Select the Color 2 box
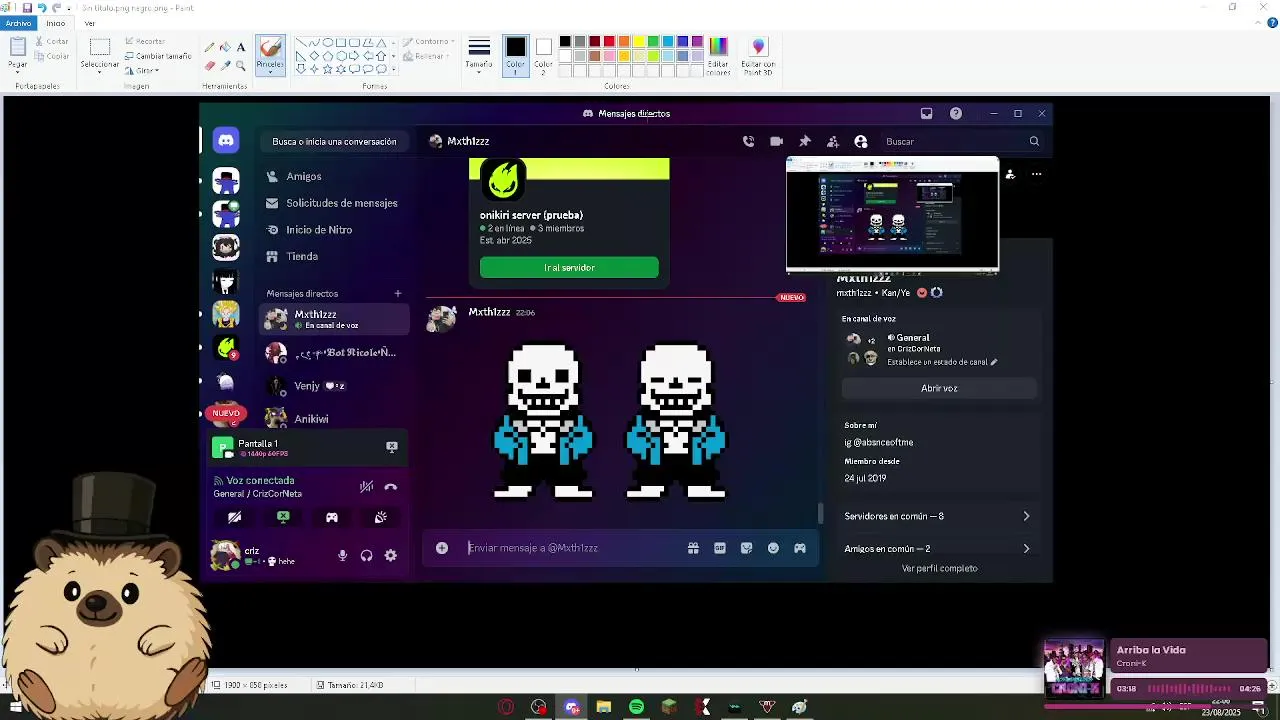This screenshot has width=1280, height=720. click(x=543, y=55)
